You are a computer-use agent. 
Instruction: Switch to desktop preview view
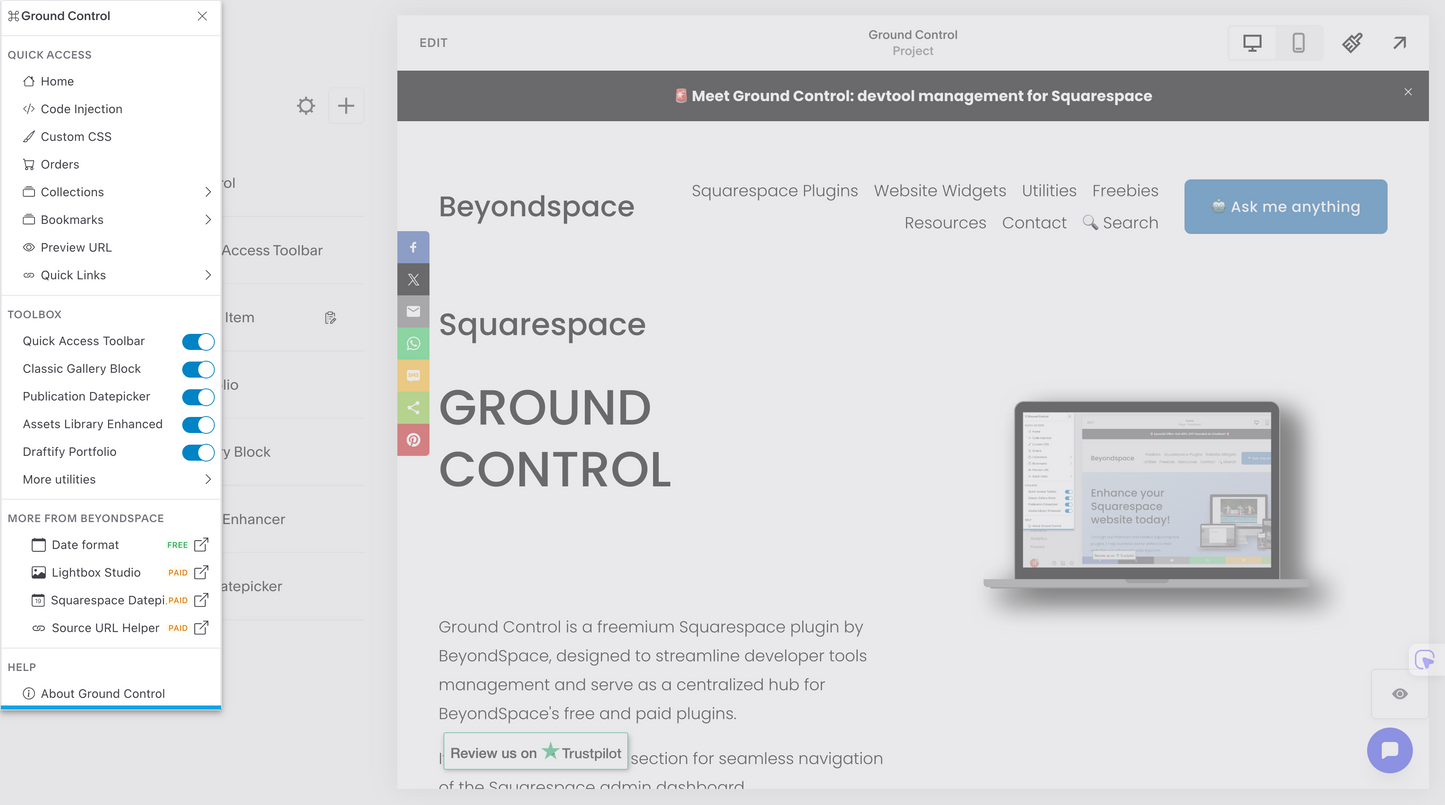pos(1252,43)
